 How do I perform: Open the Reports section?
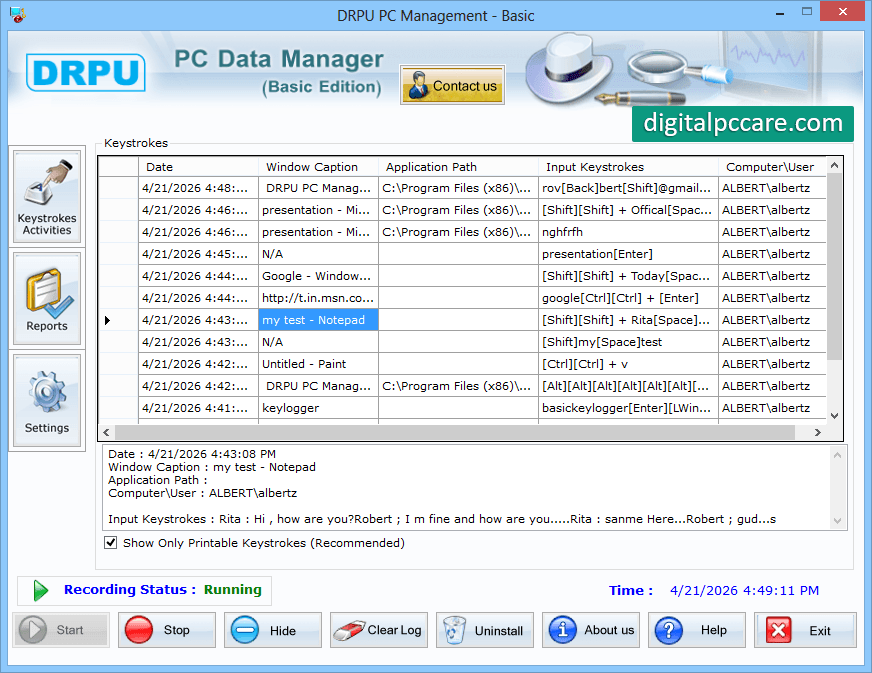pos(47,299)
